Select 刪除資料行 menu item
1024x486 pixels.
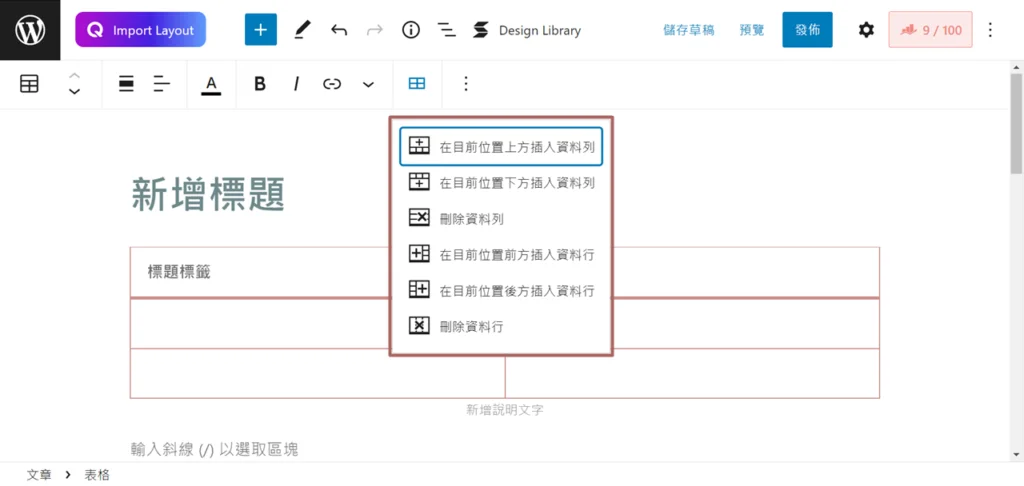(x=501, y=326)
